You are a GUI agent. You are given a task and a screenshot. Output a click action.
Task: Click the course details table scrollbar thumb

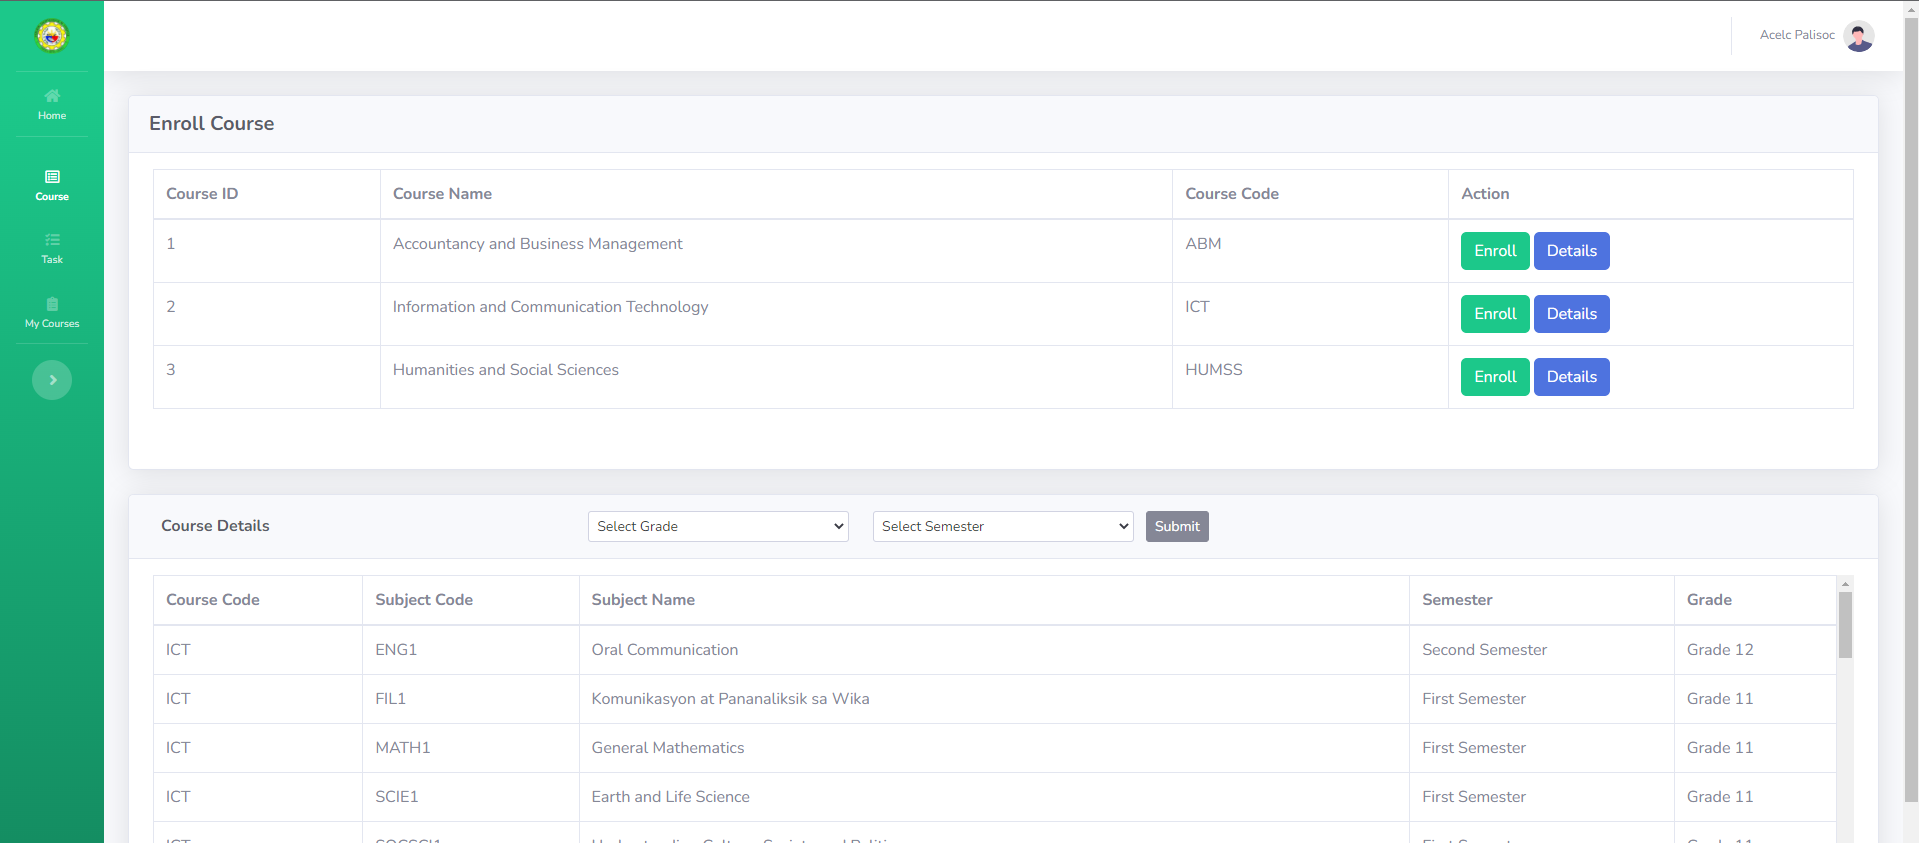point(1846,625)
